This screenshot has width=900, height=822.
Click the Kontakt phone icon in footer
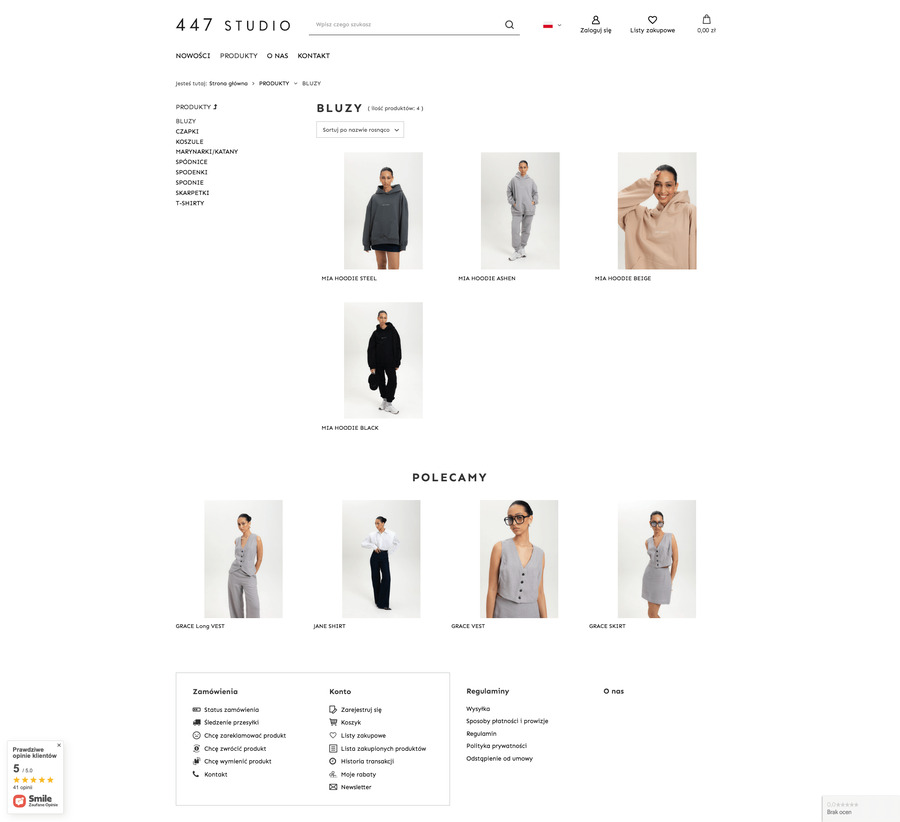[196, 774]
